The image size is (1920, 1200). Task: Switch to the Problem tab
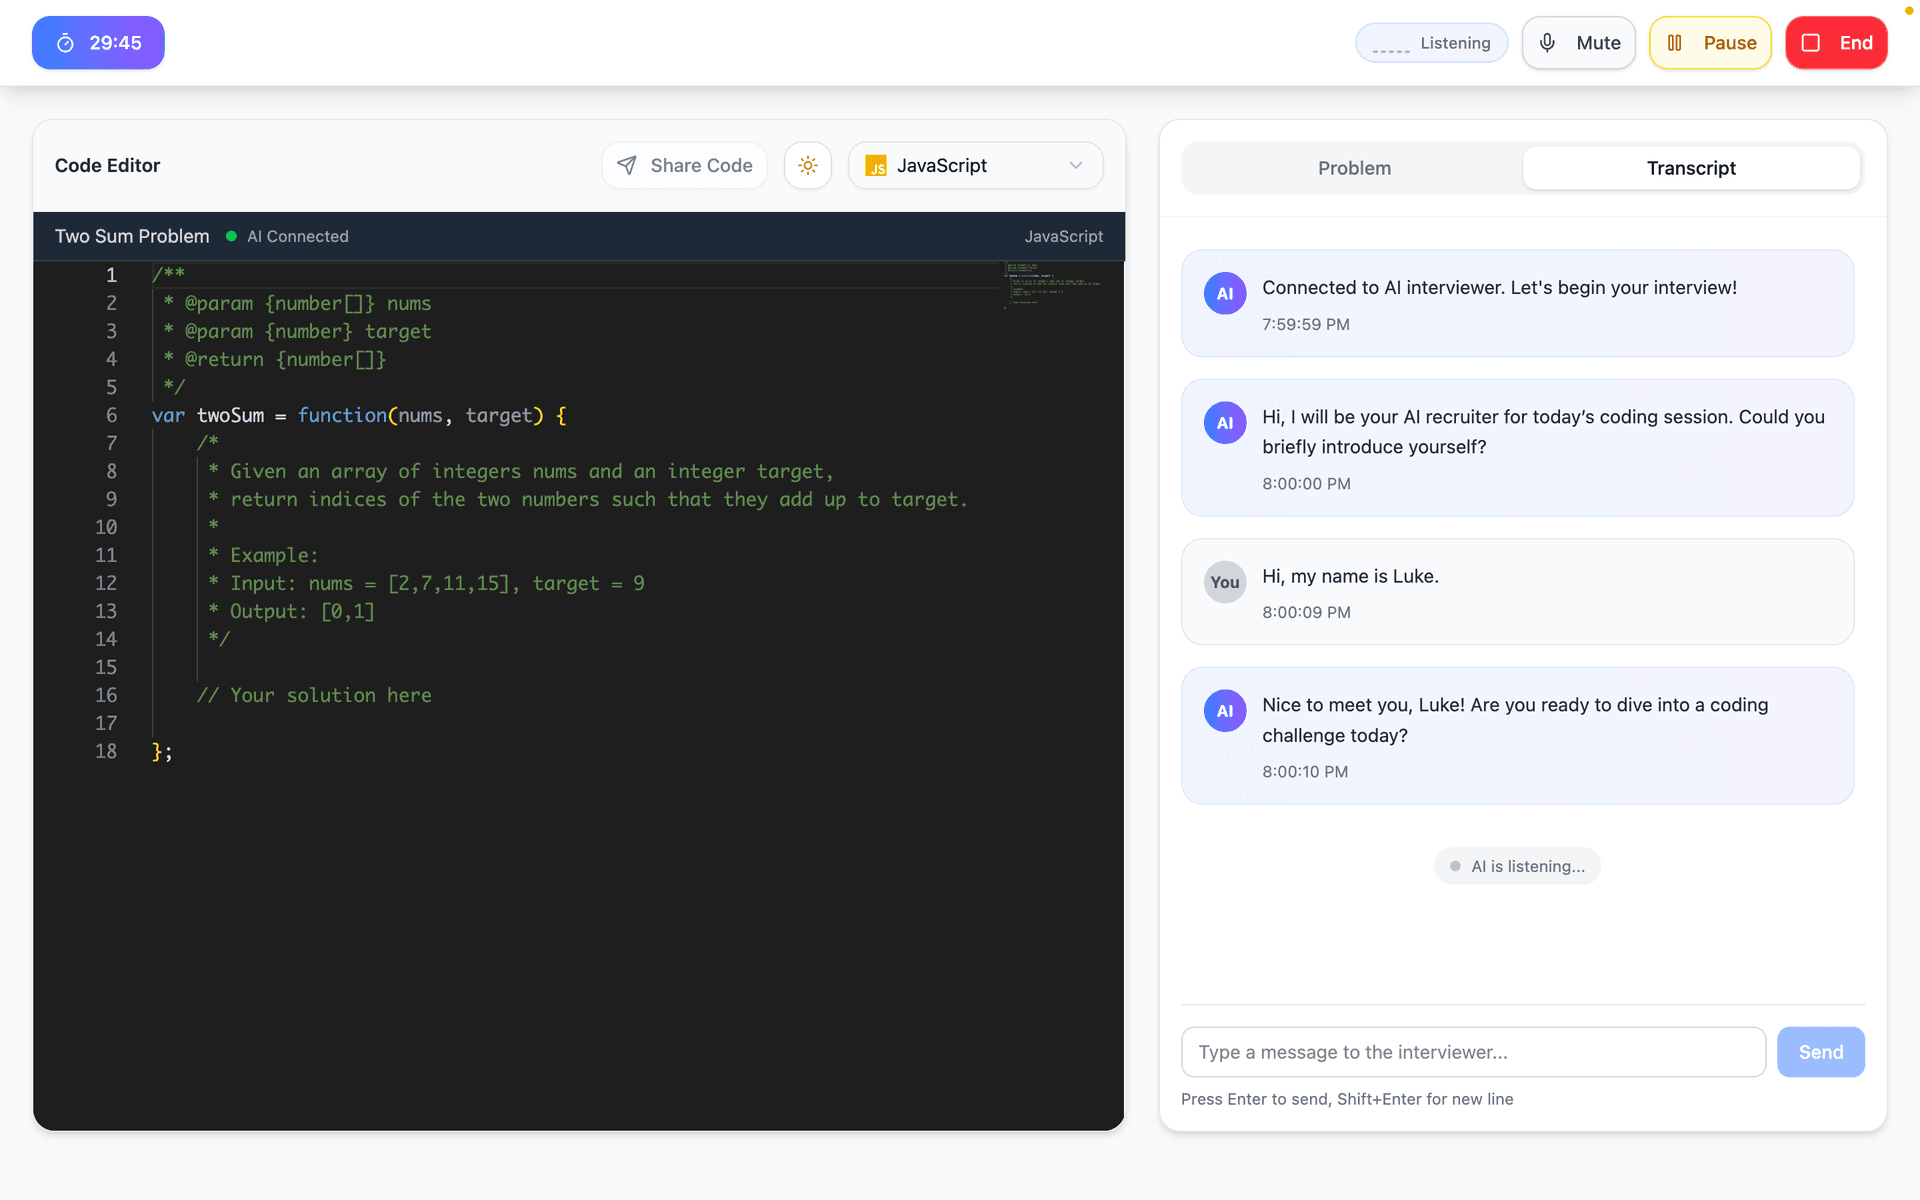(x=1354, y=168)
